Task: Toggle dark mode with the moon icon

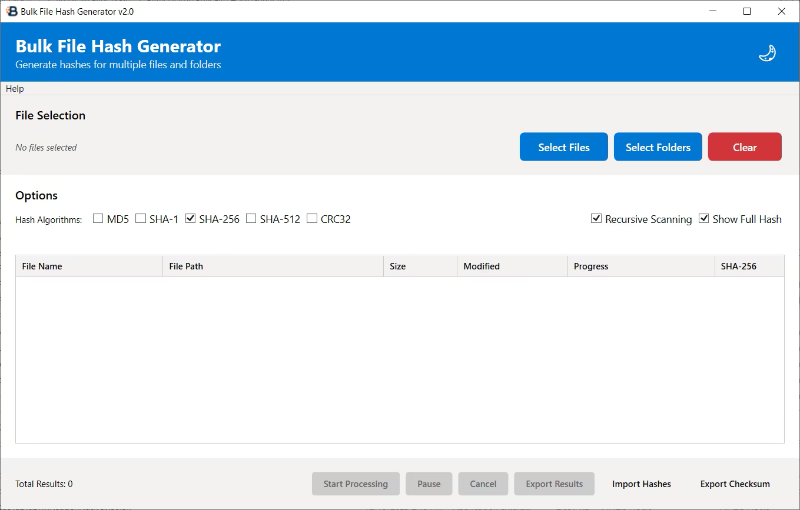Action: [767, 53]
